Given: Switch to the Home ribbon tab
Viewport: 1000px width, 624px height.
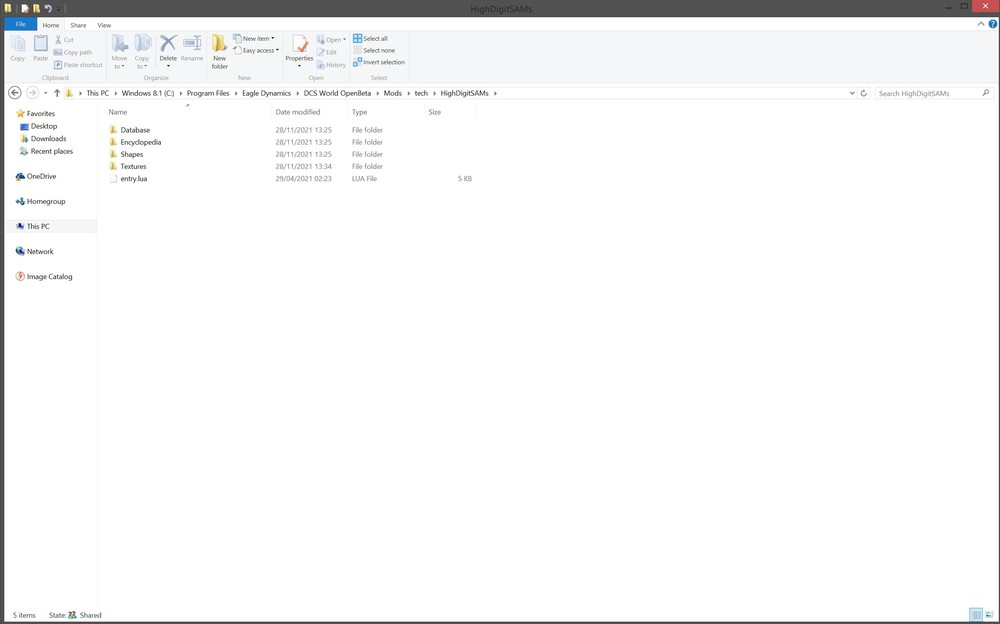Looking at the screenshot, I should (x=51, y=25).
